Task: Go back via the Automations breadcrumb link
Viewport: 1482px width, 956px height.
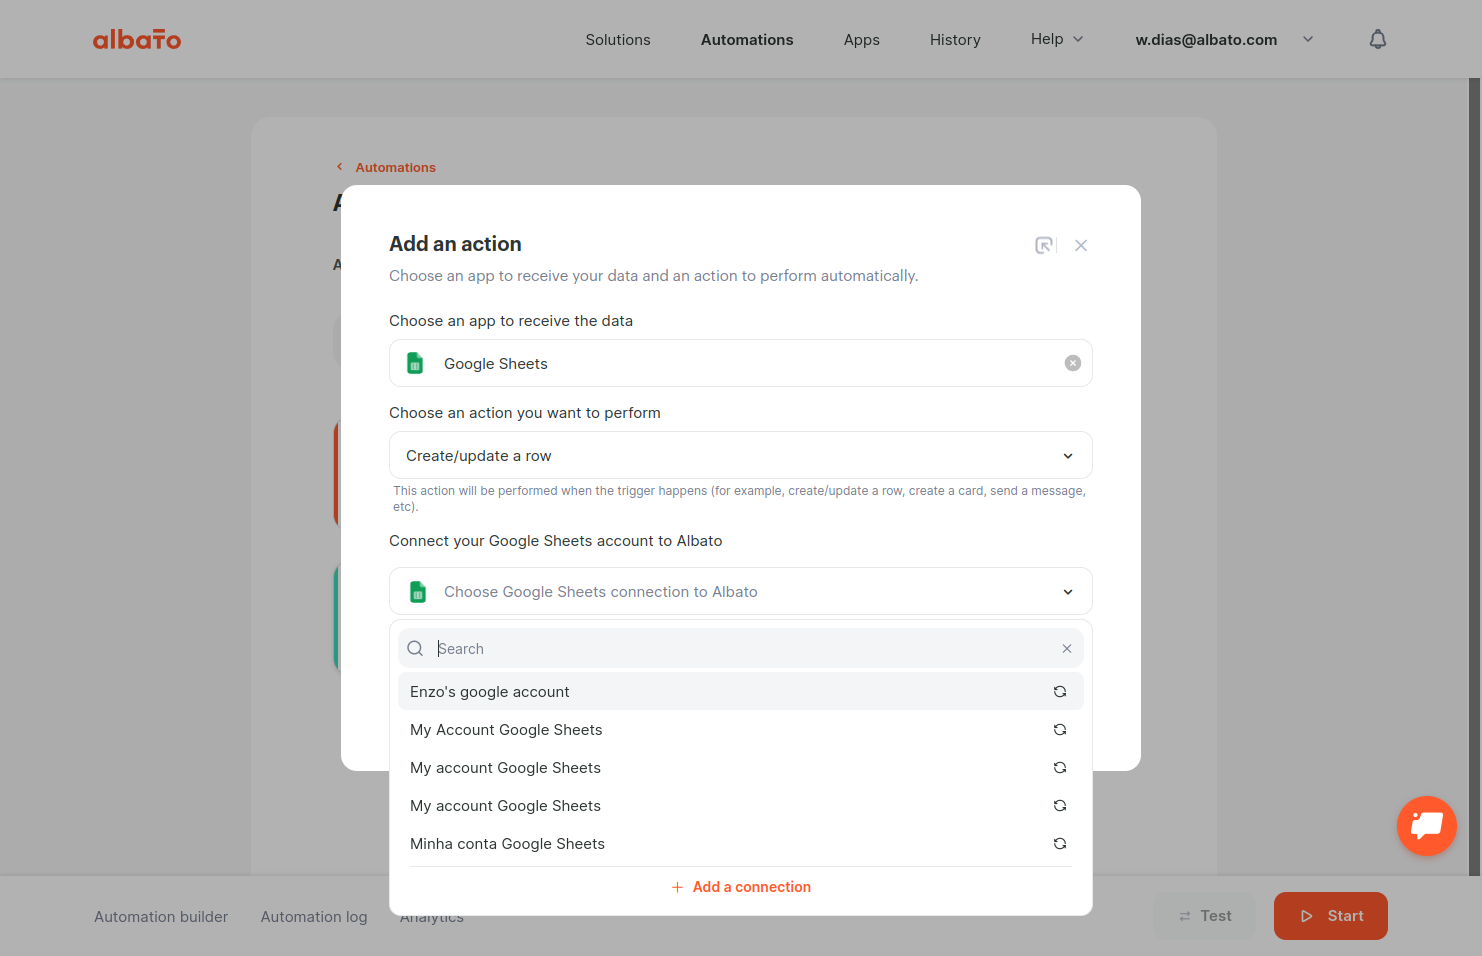Action: (x=395, y=167)
